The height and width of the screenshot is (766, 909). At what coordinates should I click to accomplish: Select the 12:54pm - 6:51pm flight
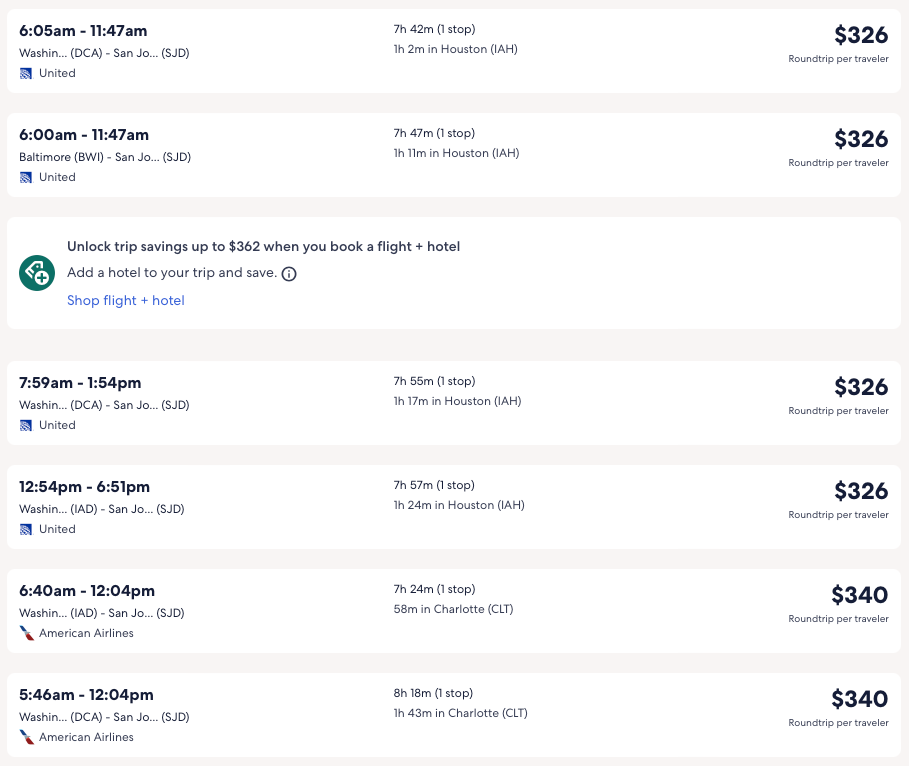[x=84, y=487]
